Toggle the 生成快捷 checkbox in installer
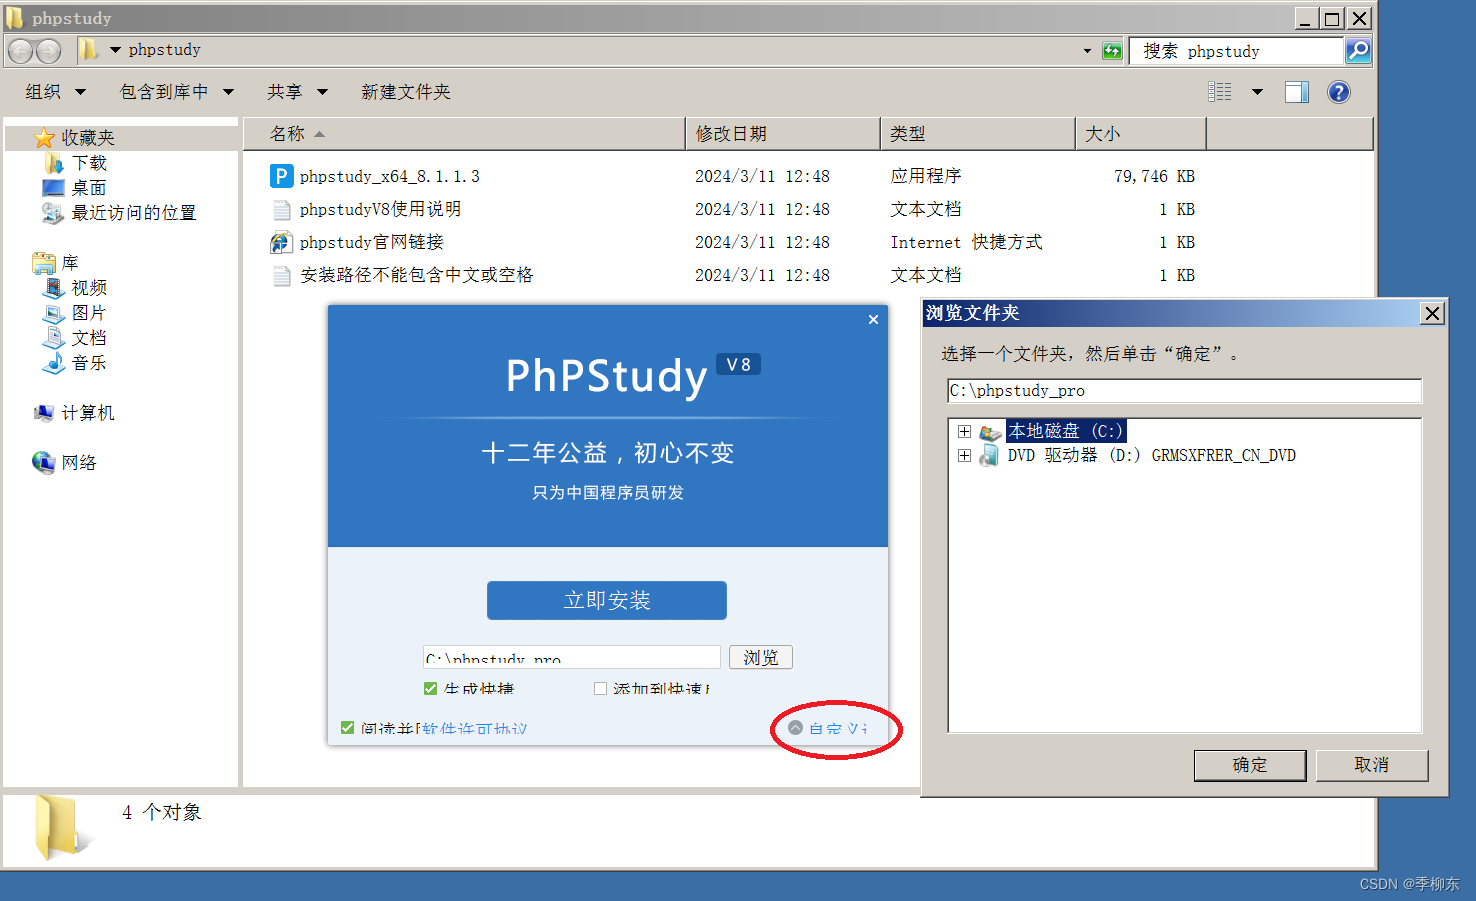The width and height of the screenshot is (1476, 901). pos(430,688)
